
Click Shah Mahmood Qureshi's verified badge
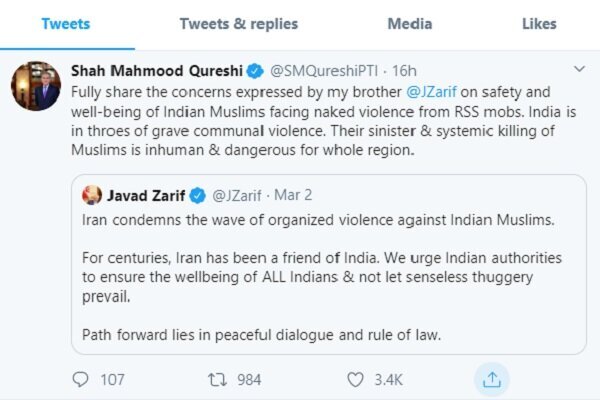point(255,72)
